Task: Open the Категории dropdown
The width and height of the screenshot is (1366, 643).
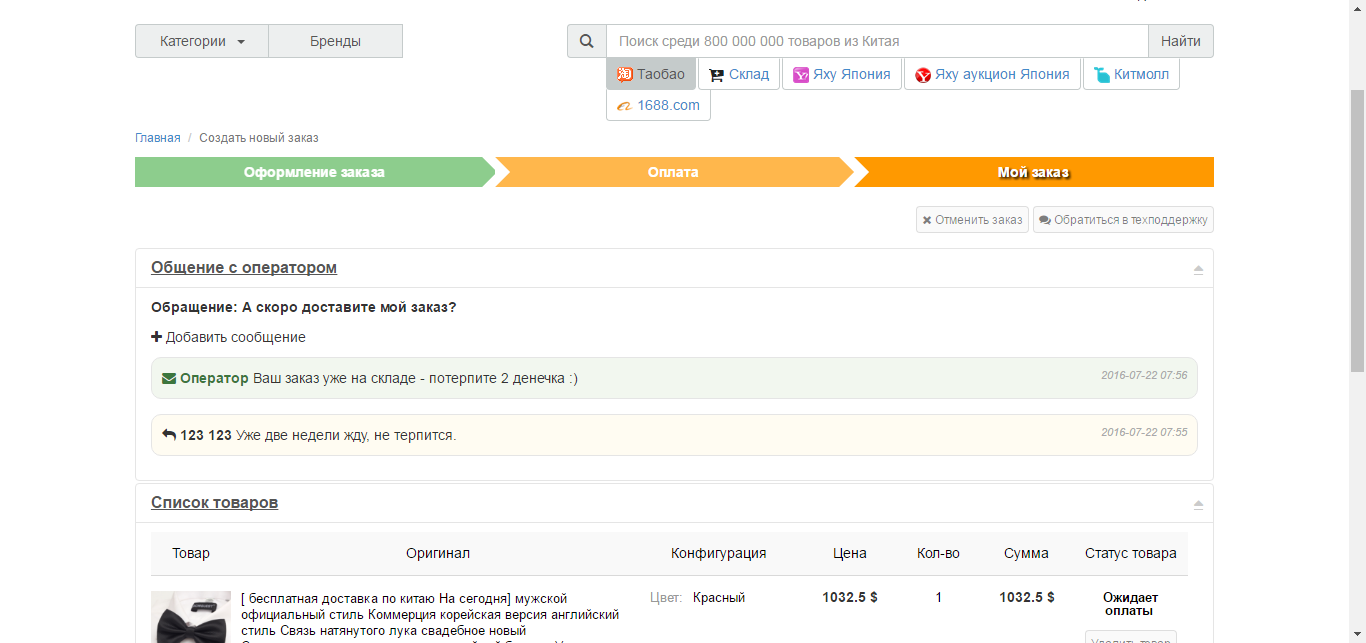Action: click(x=202, y=41)
